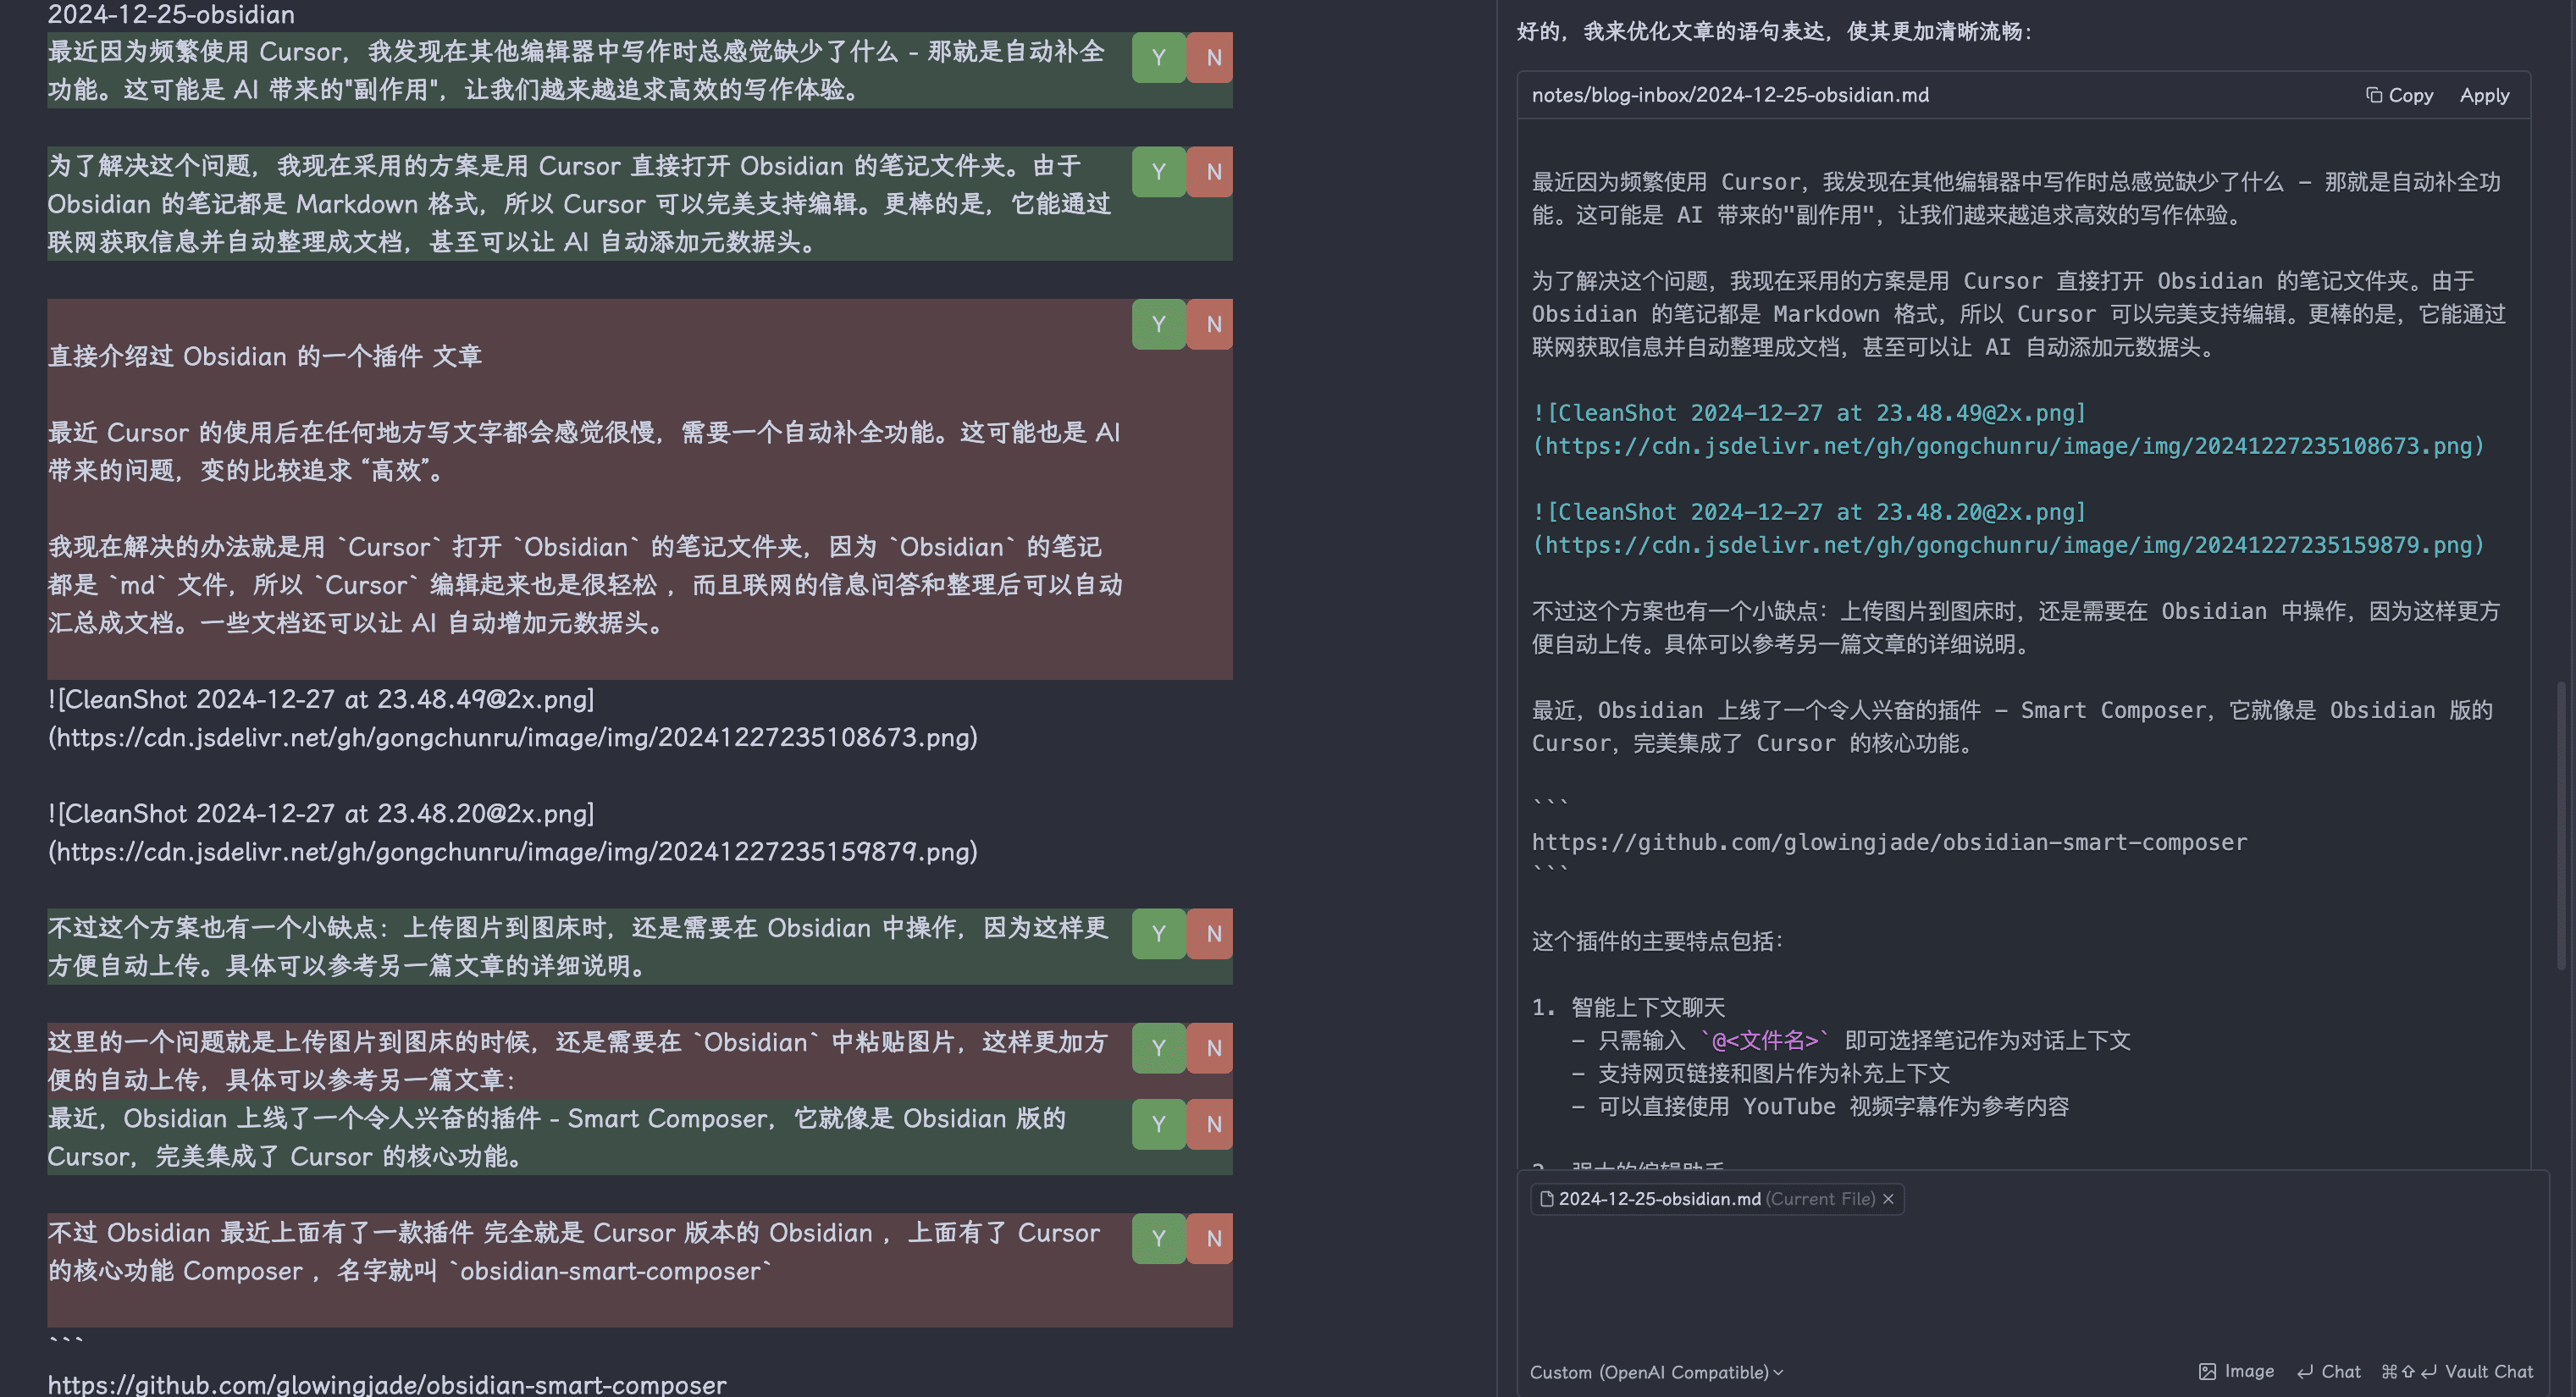The height and width of the screenshot is (1397, 2576).
Task: Apply the suggested changes to the note
Action: (2484, 95)
